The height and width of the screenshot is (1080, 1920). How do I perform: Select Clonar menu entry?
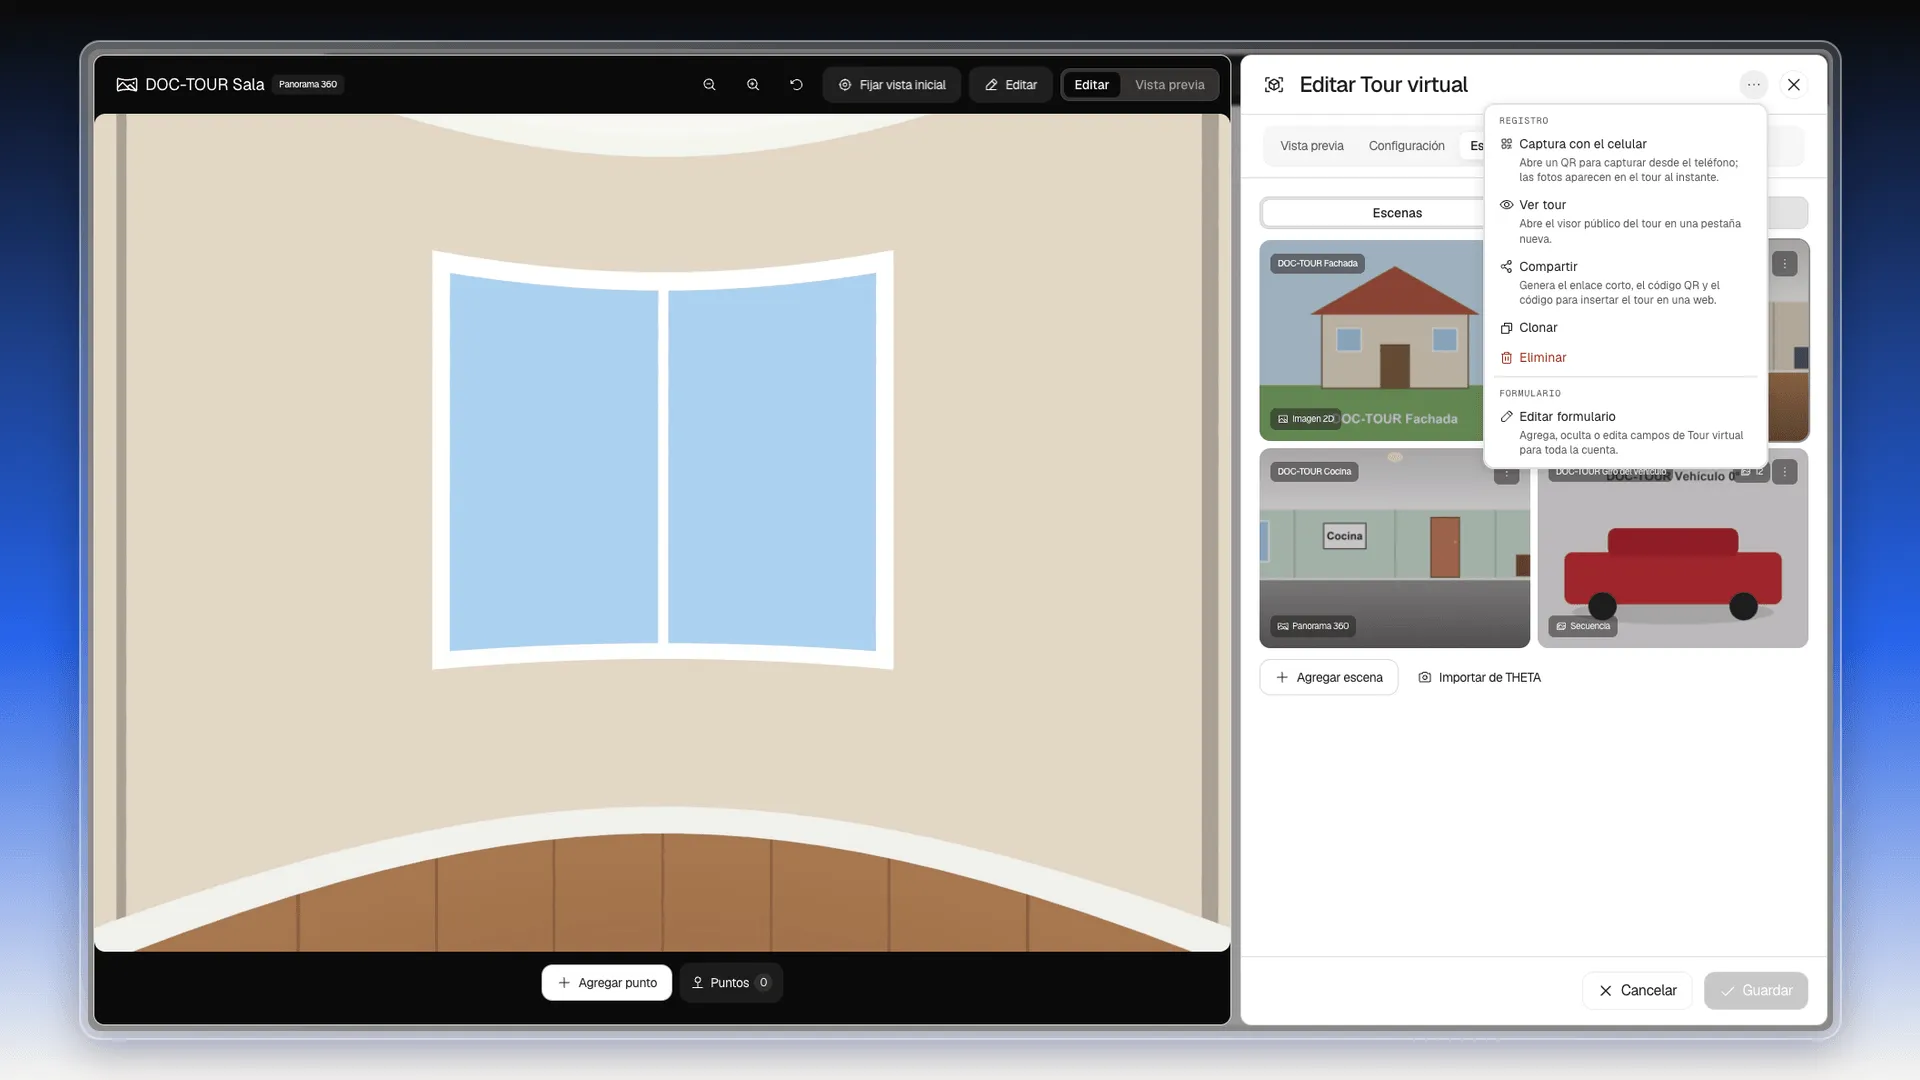tap(1626, 328)
